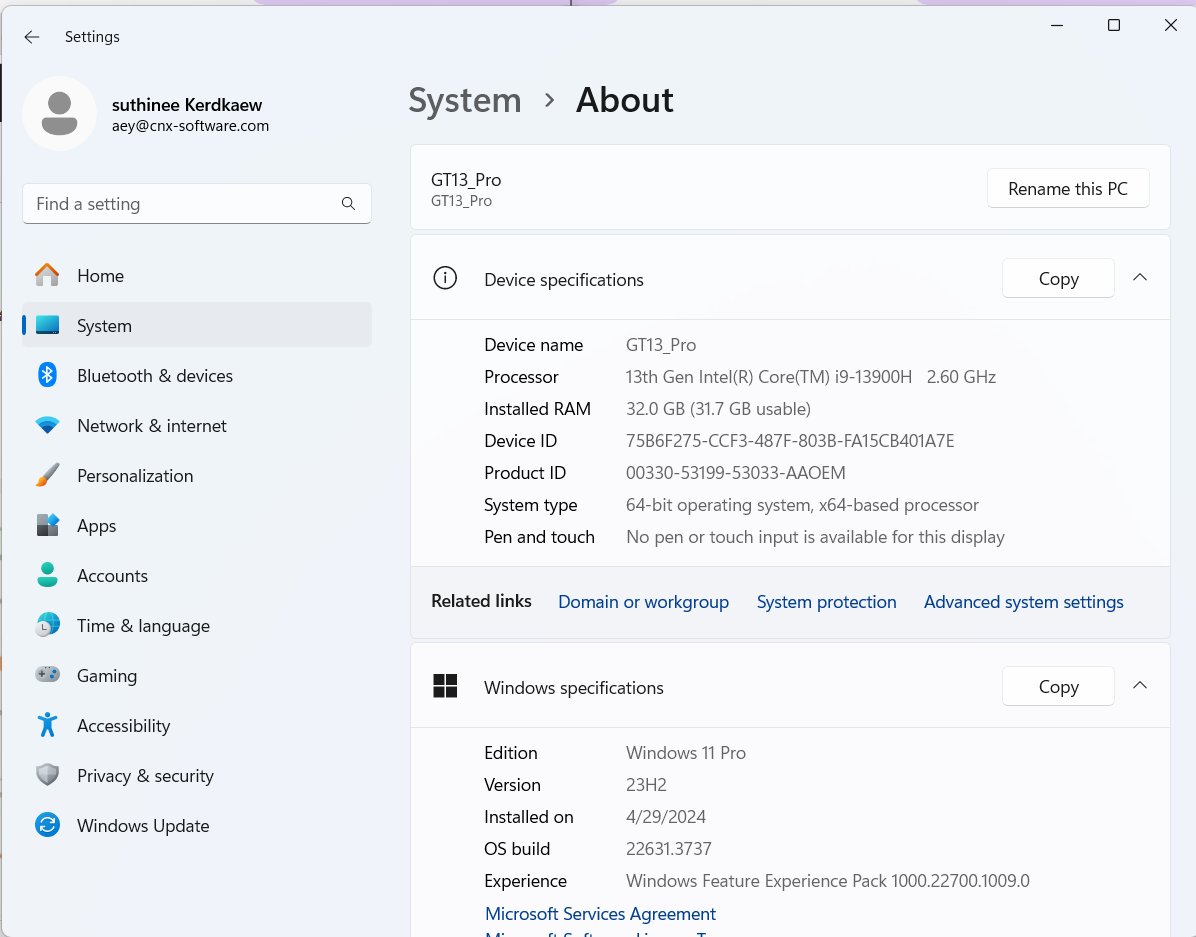Open Domain or workgroup link
Image resolution: width=1196 pixels, height=937 pixels.
tap(644, 602)
